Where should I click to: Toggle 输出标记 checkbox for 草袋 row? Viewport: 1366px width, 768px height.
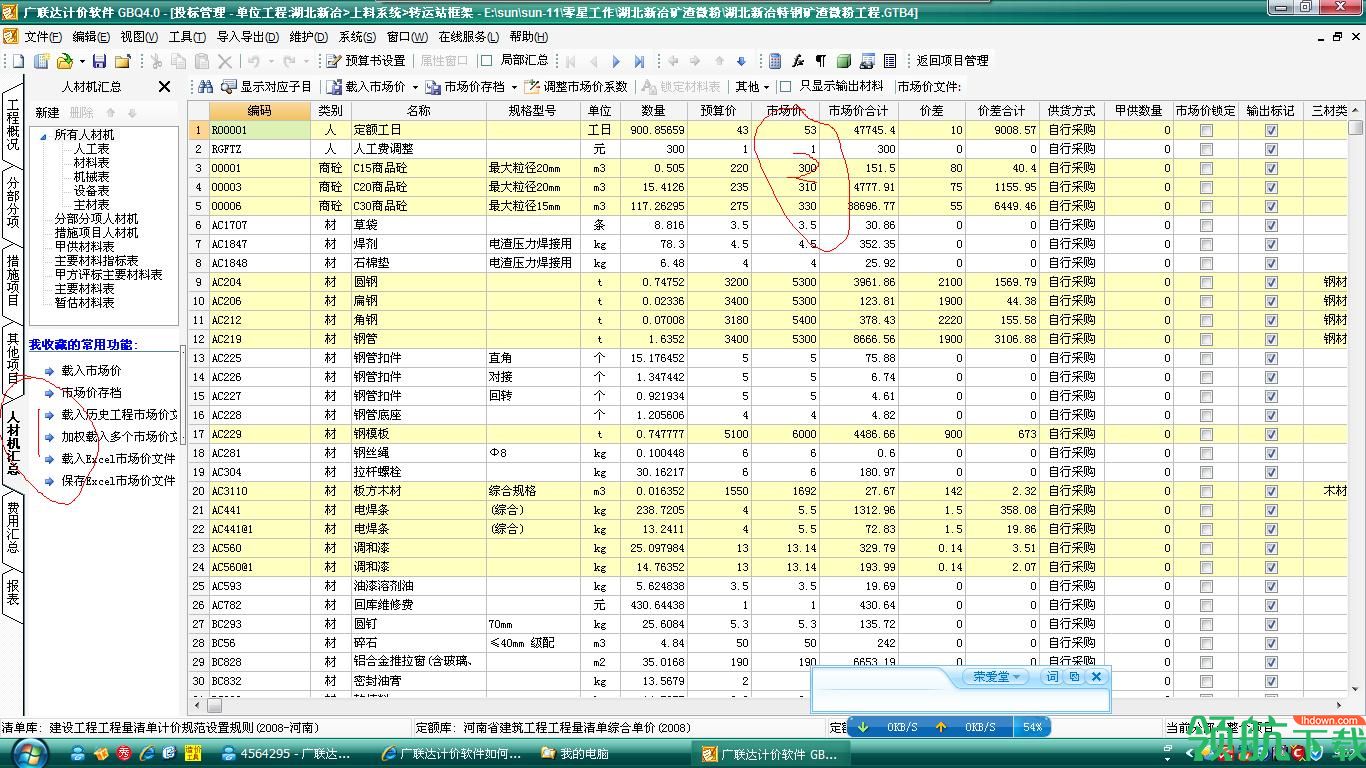[x=1271, y=225]
